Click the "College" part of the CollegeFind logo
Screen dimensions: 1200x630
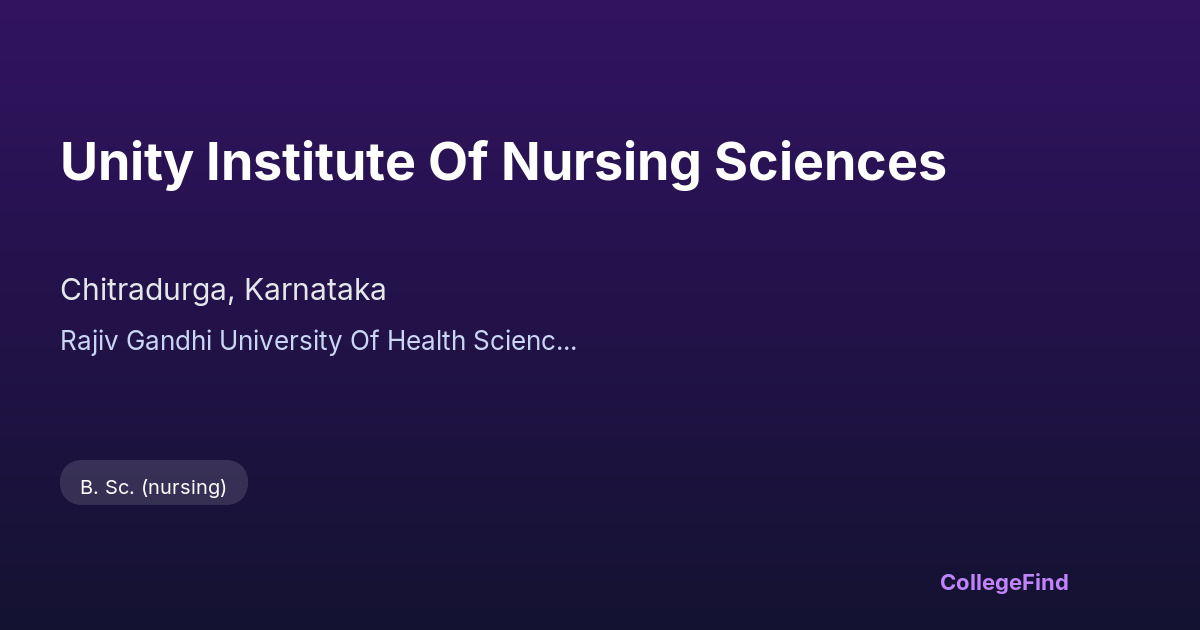[978, 582]
